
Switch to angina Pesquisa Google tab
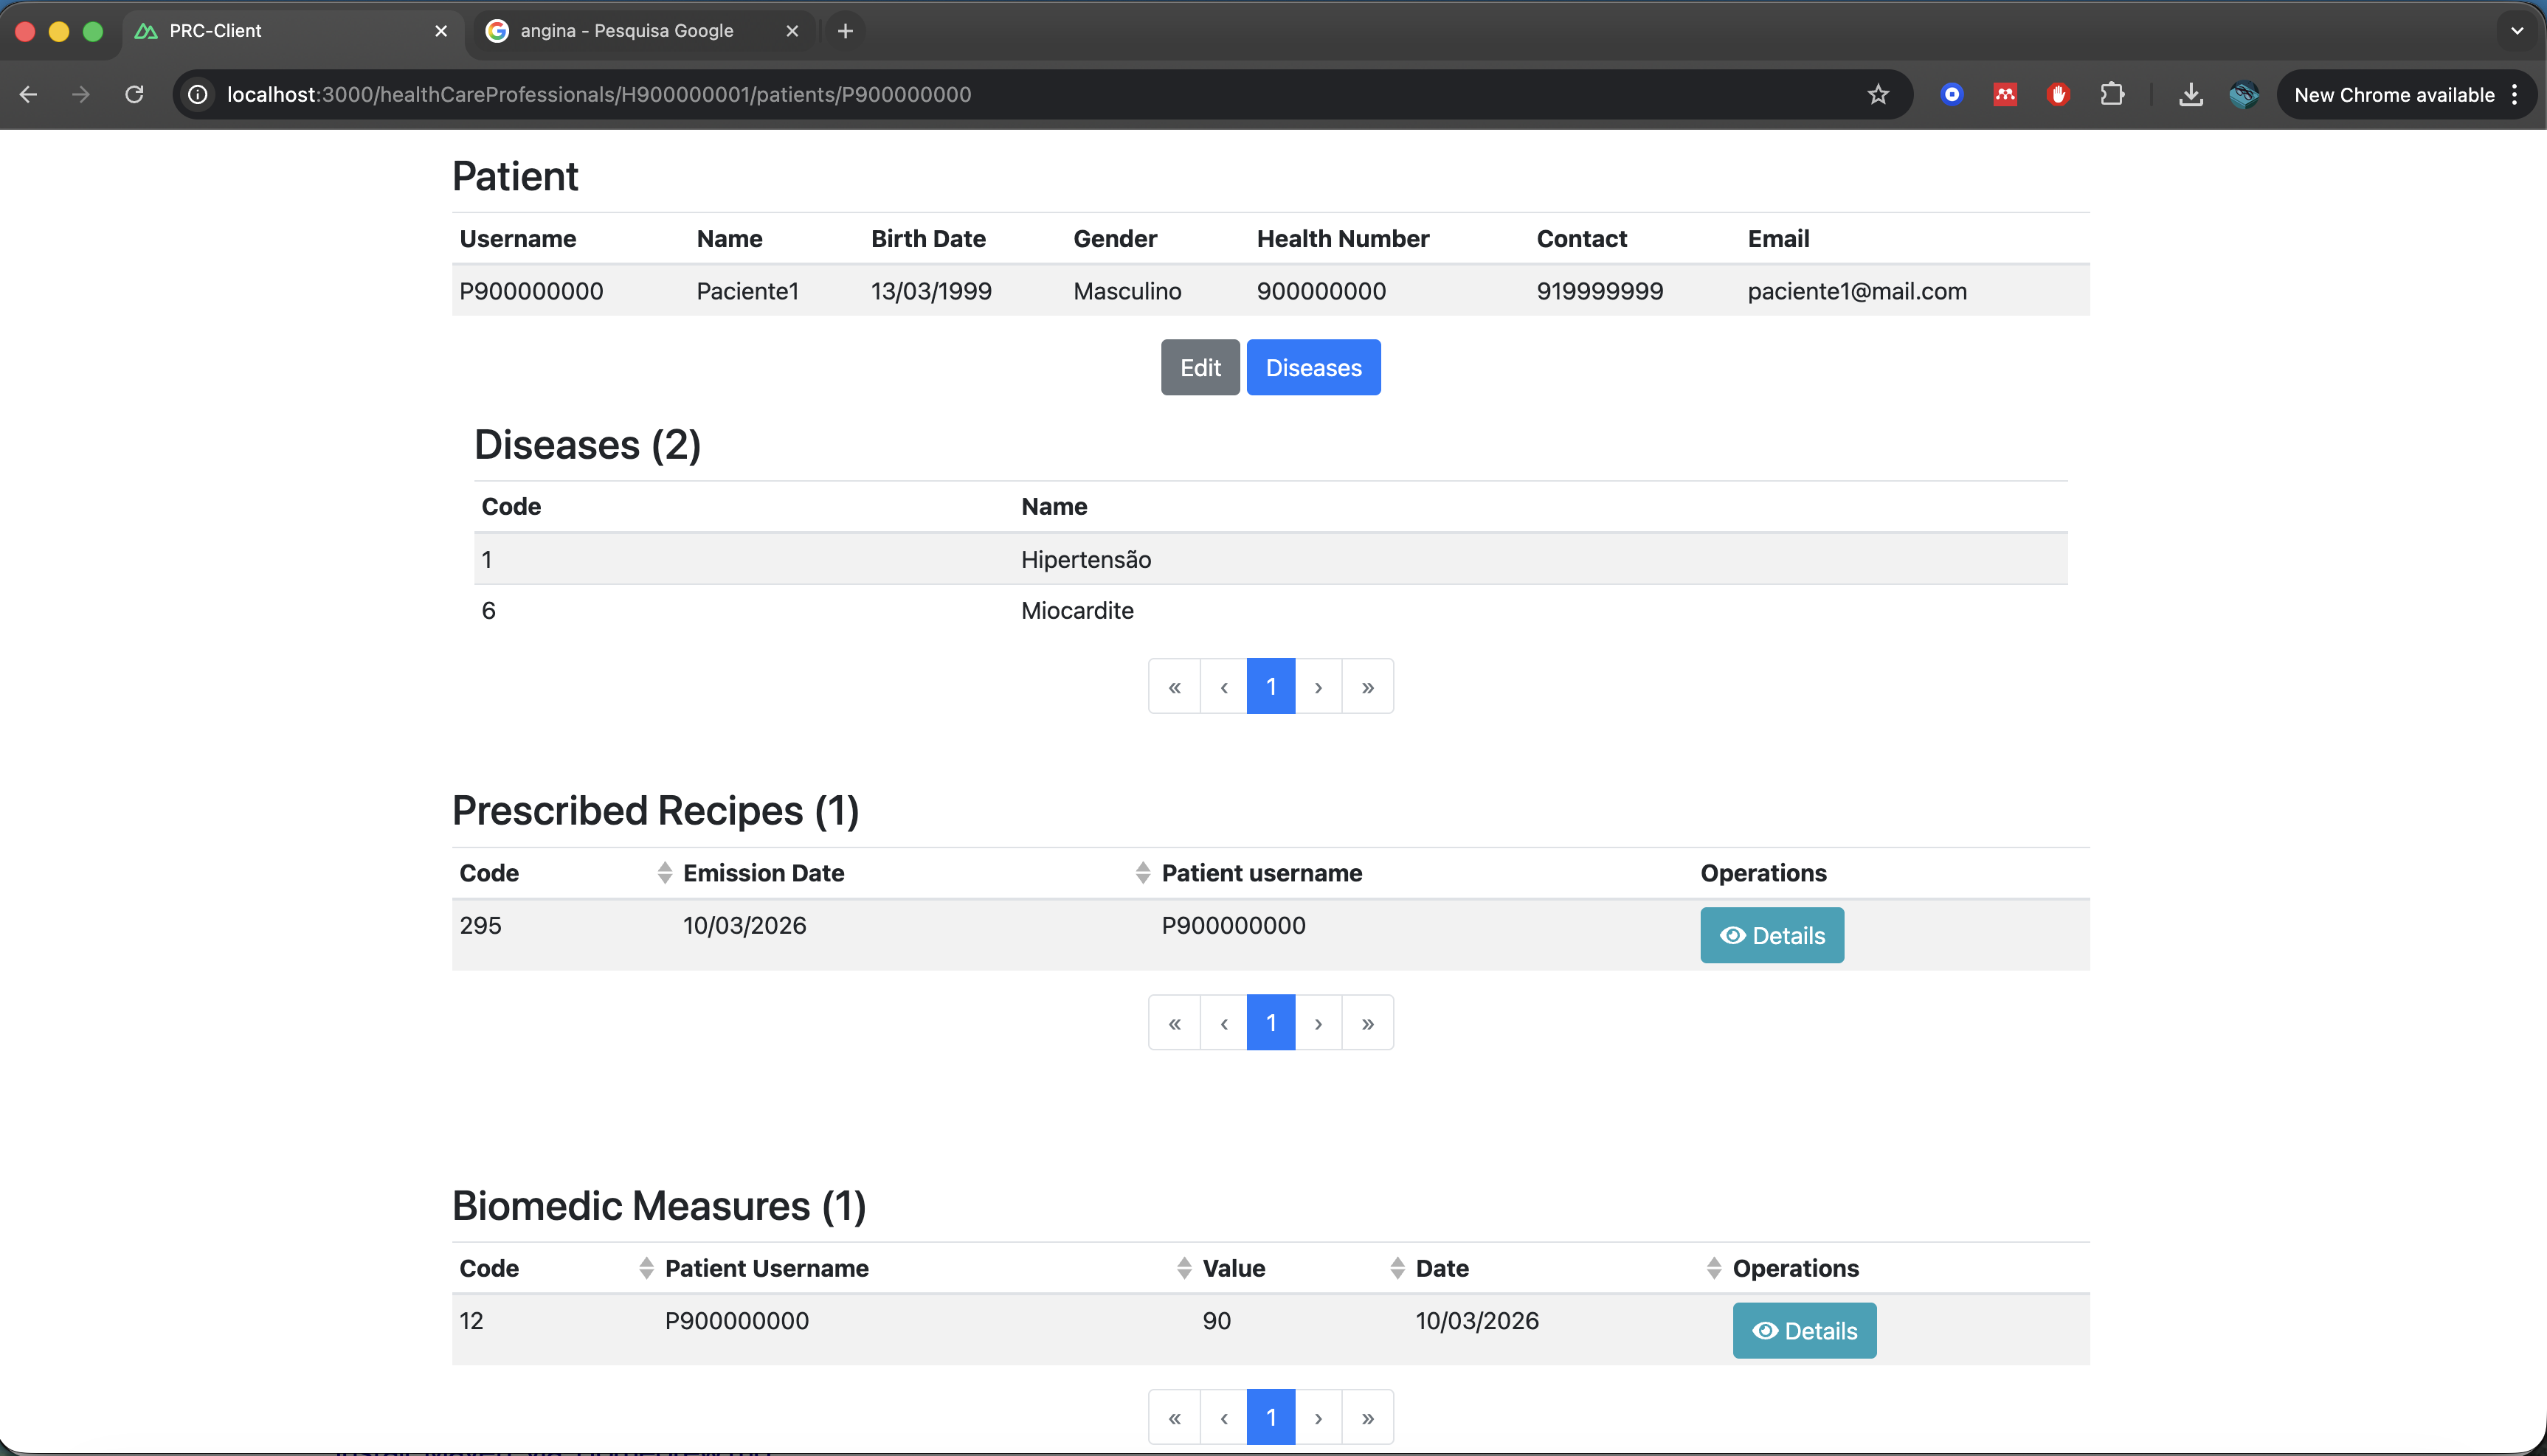tap(627, 31)
